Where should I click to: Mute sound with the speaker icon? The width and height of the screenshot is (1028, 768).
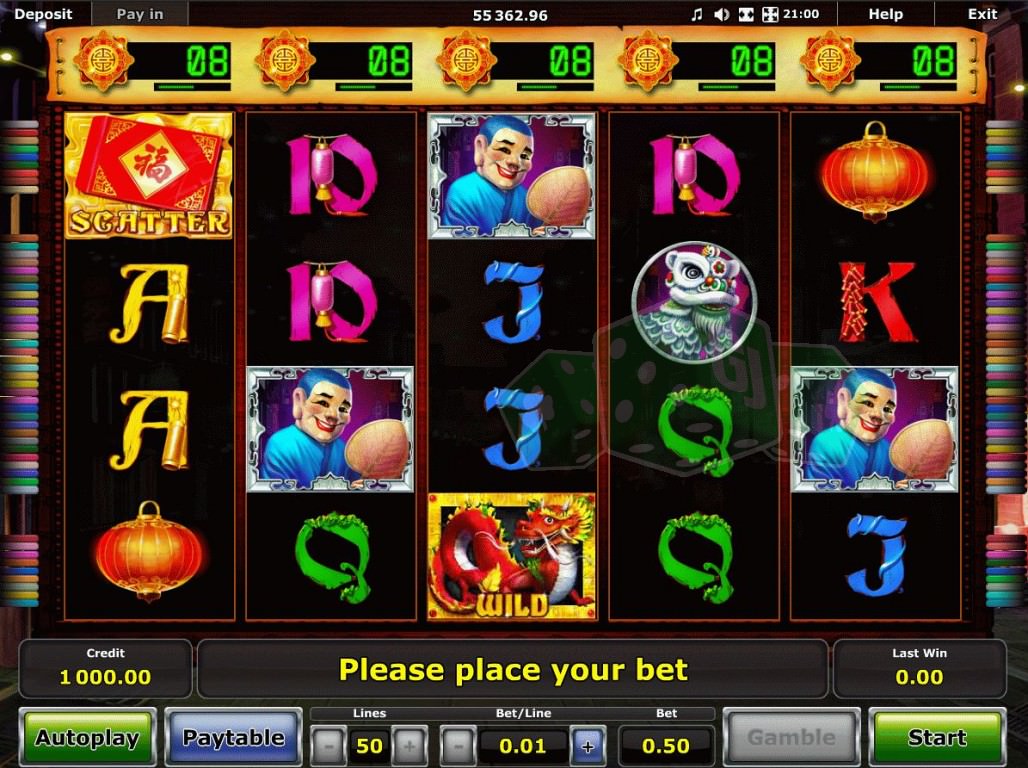pos(721,14)
